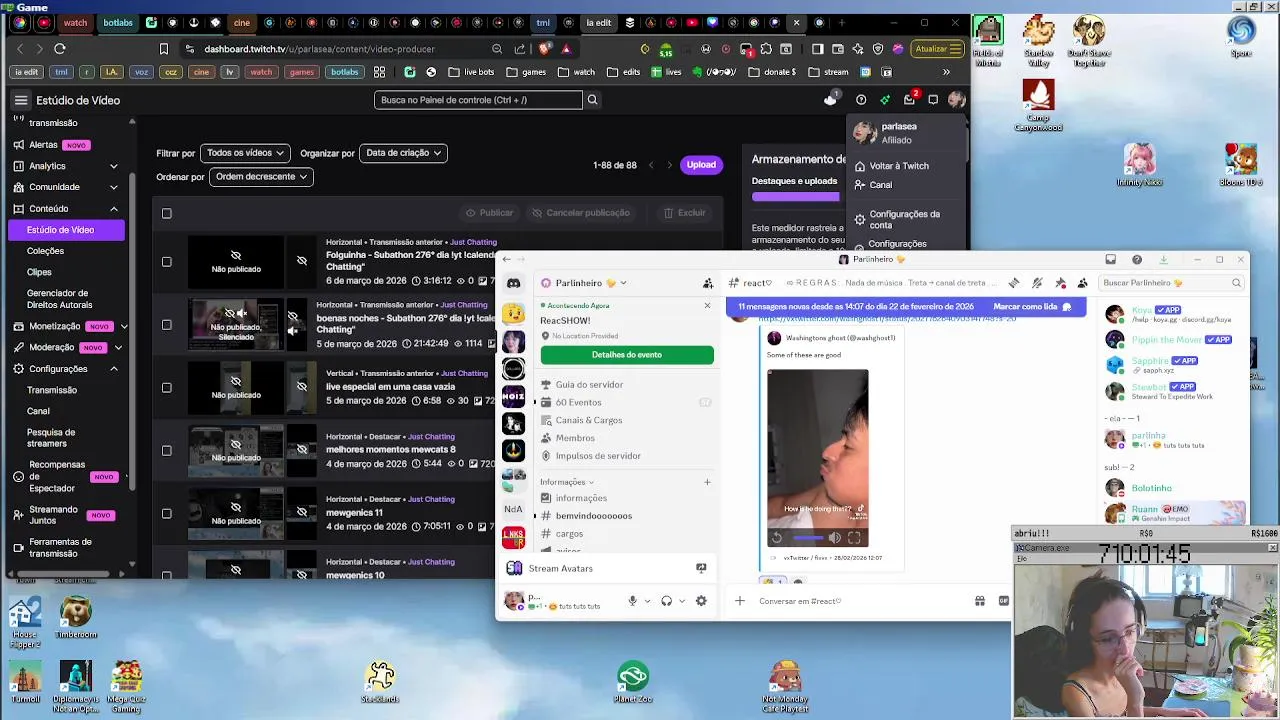The image size is (1280, 720).
Task: Click the Just Chatting link on Folguinha video
Action: (x=473, y=242)
